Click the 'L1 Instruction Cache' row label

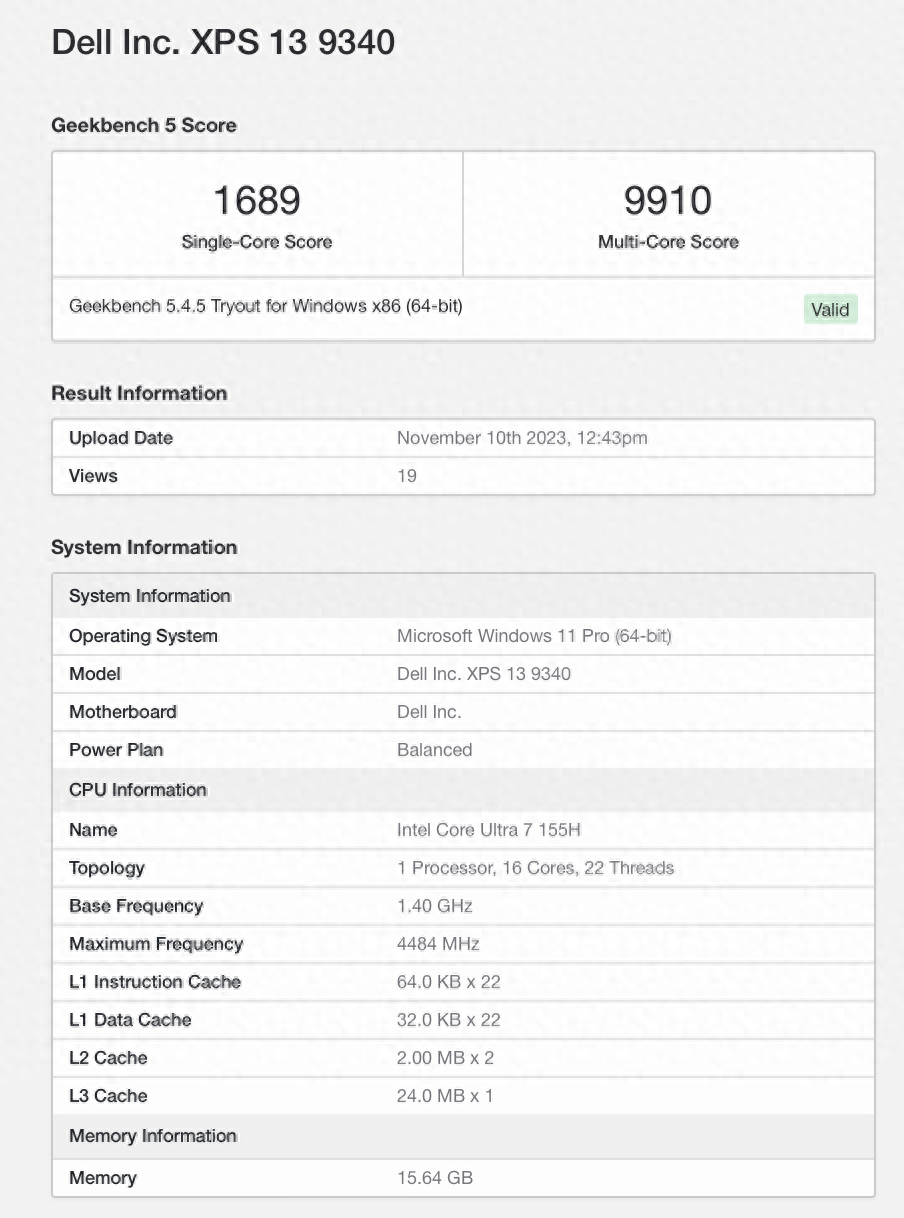(155, 982)
